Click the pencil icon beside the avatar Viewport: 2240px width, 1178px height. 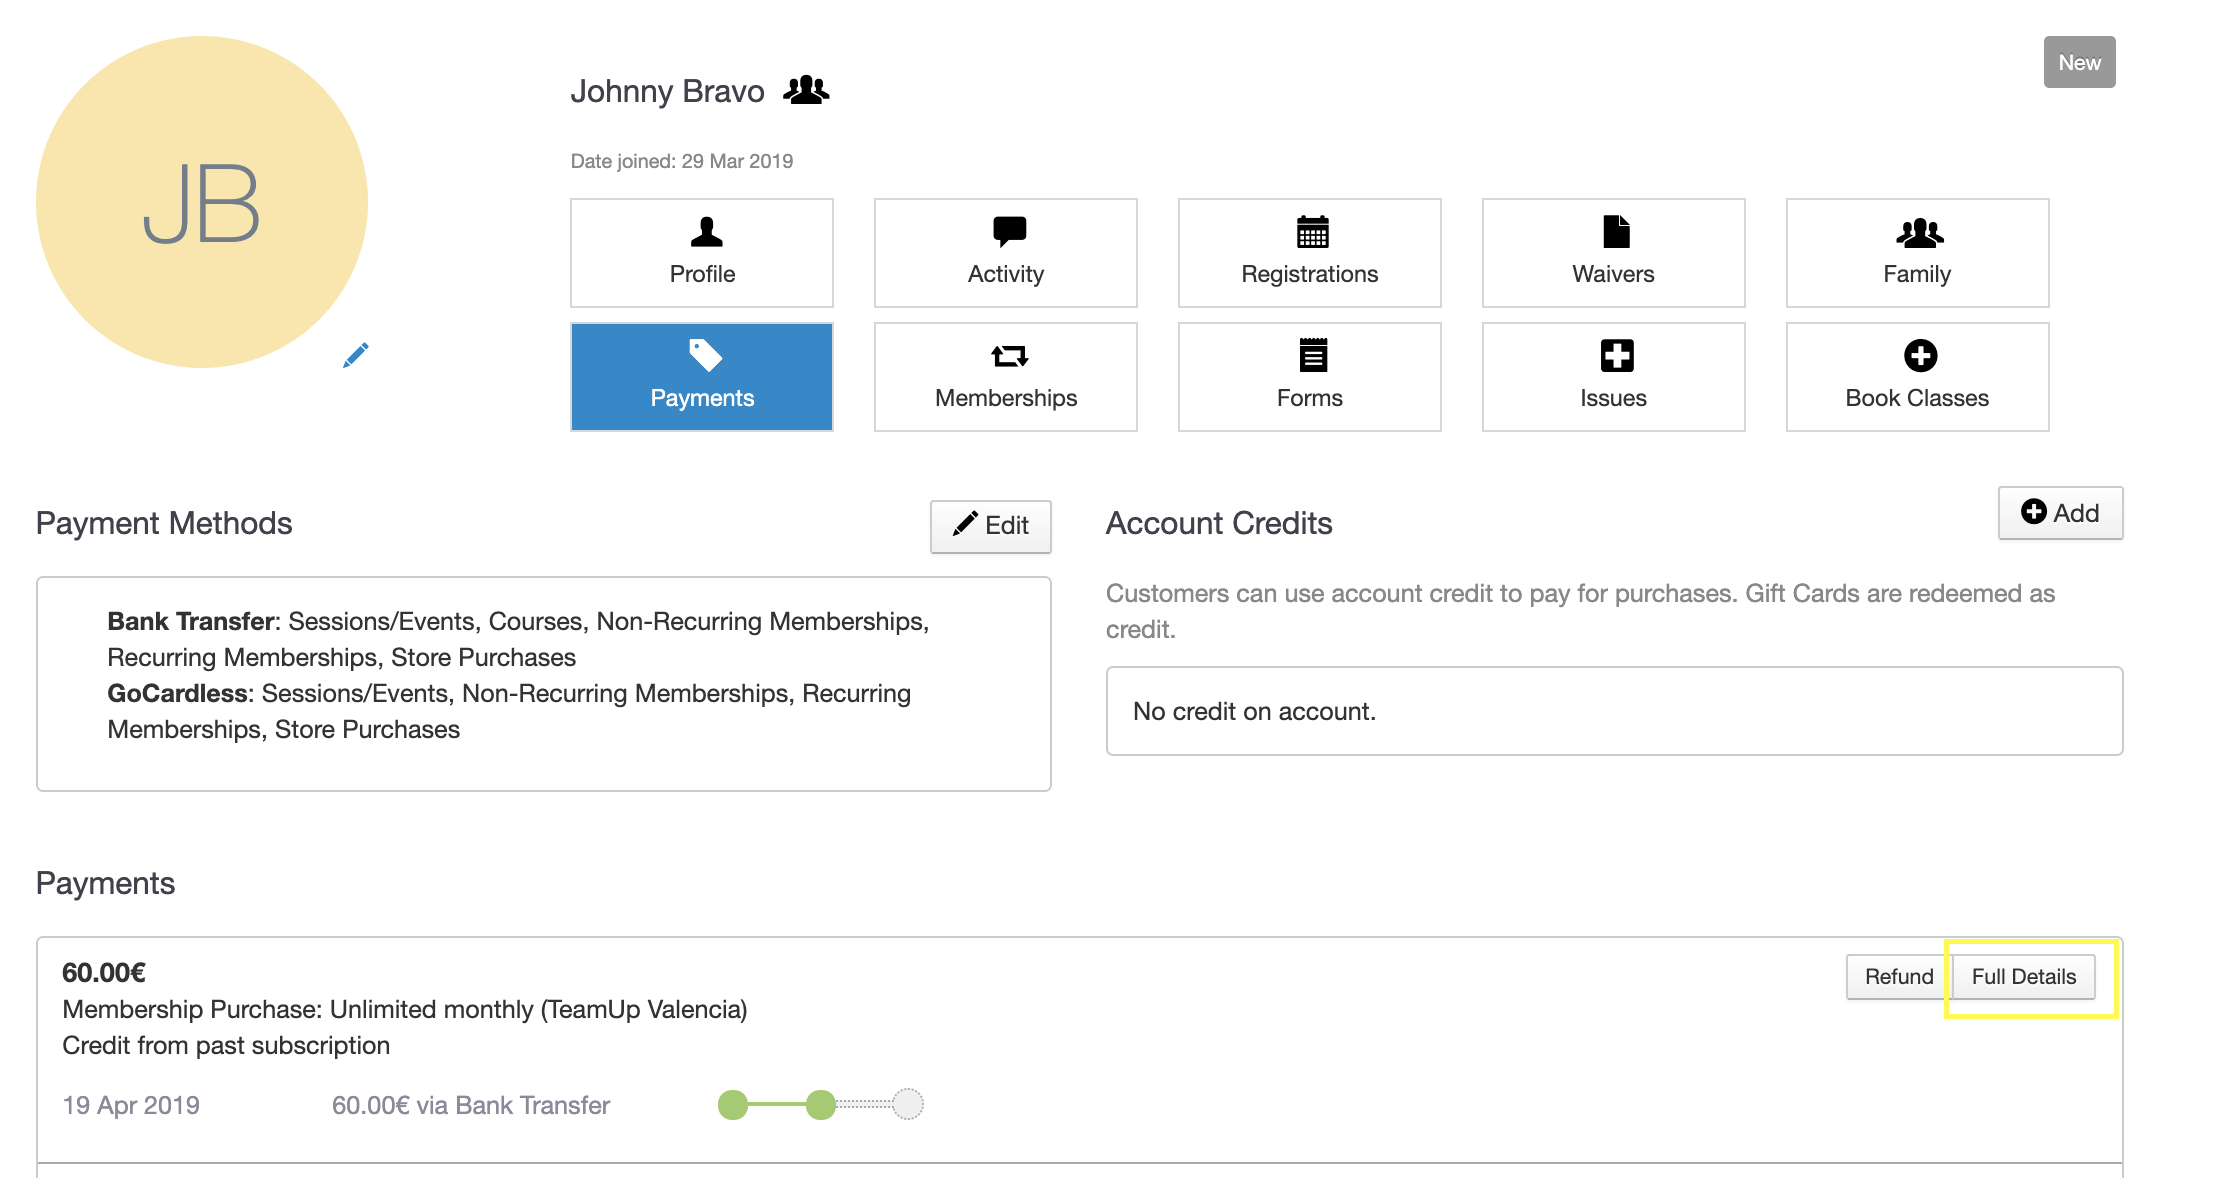tap(355, 355)
